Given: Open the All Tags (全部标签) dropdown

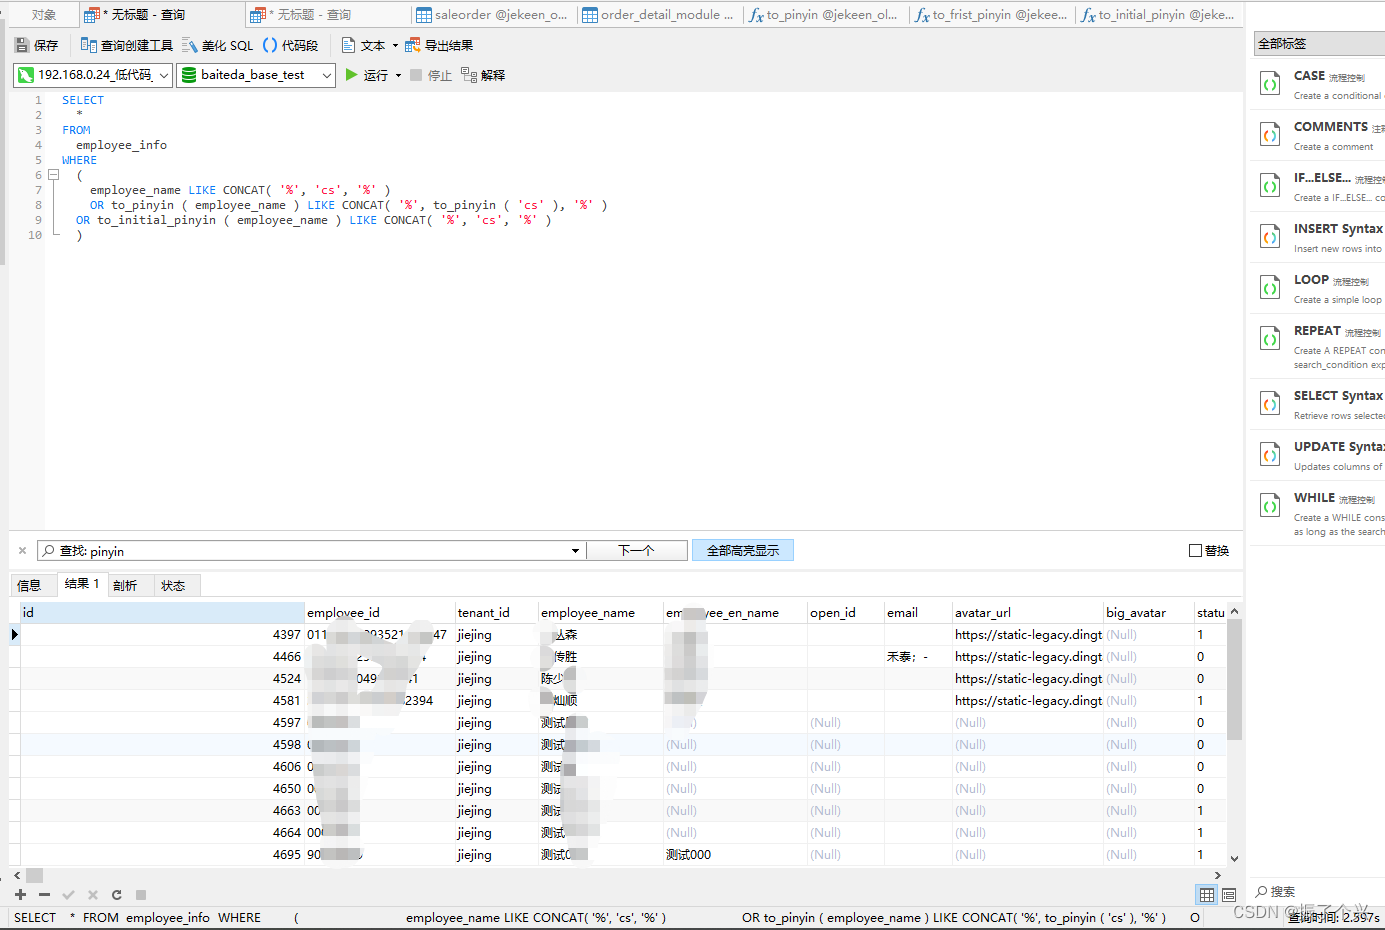Looking at the screenshot, I should coord(1319,44).
